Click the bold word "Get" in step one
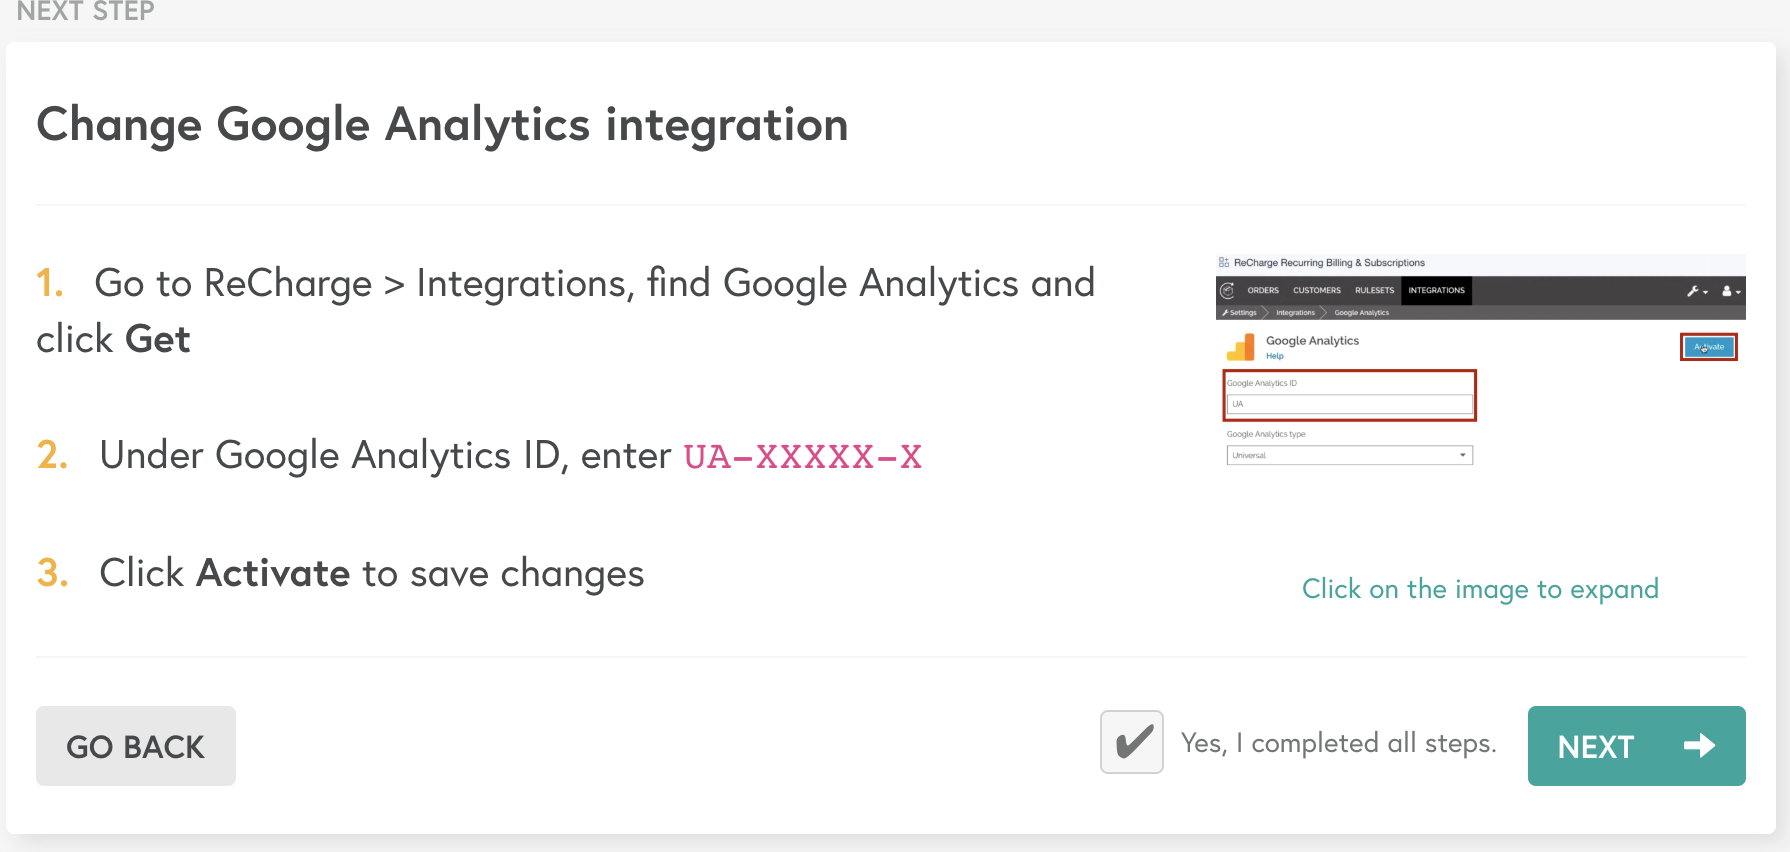This screenshot has height=852, width=1790. click(x=157, y=340)
